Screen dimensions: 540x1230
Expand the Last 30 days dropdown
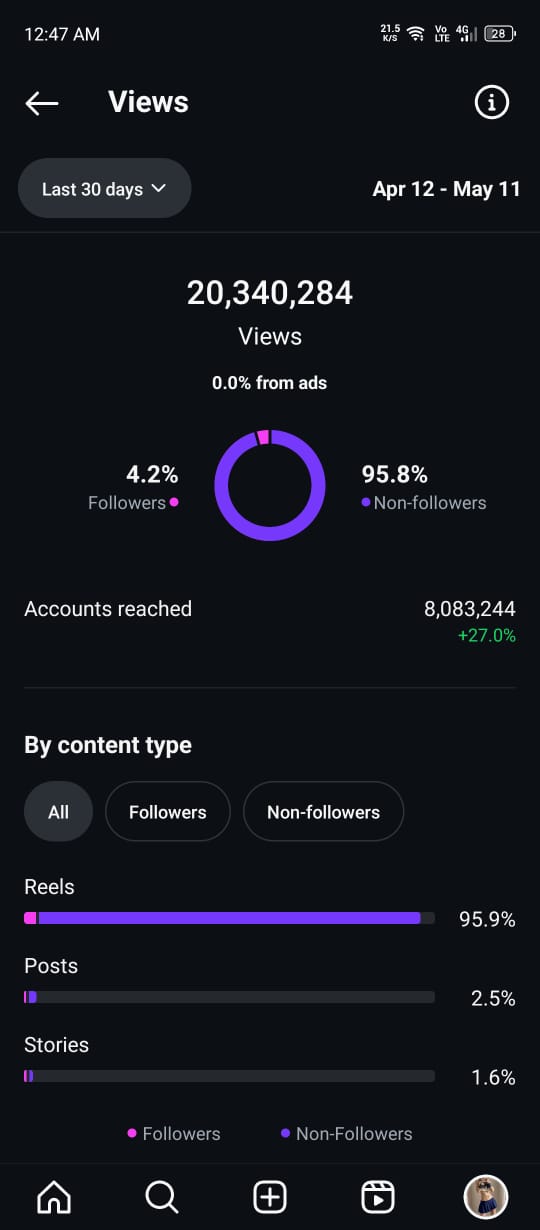104,189
